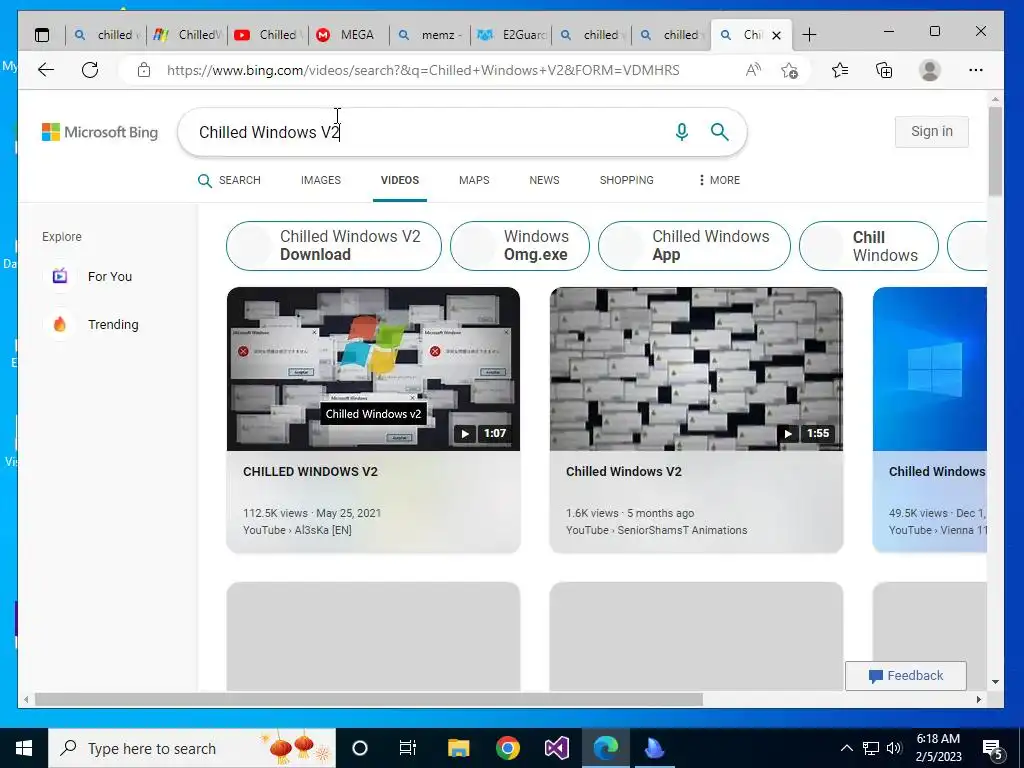The height and width of the screenshot is (768, 1024).
Task: Select Chilled Windows App suggestion chip
Action: point(694,246)
